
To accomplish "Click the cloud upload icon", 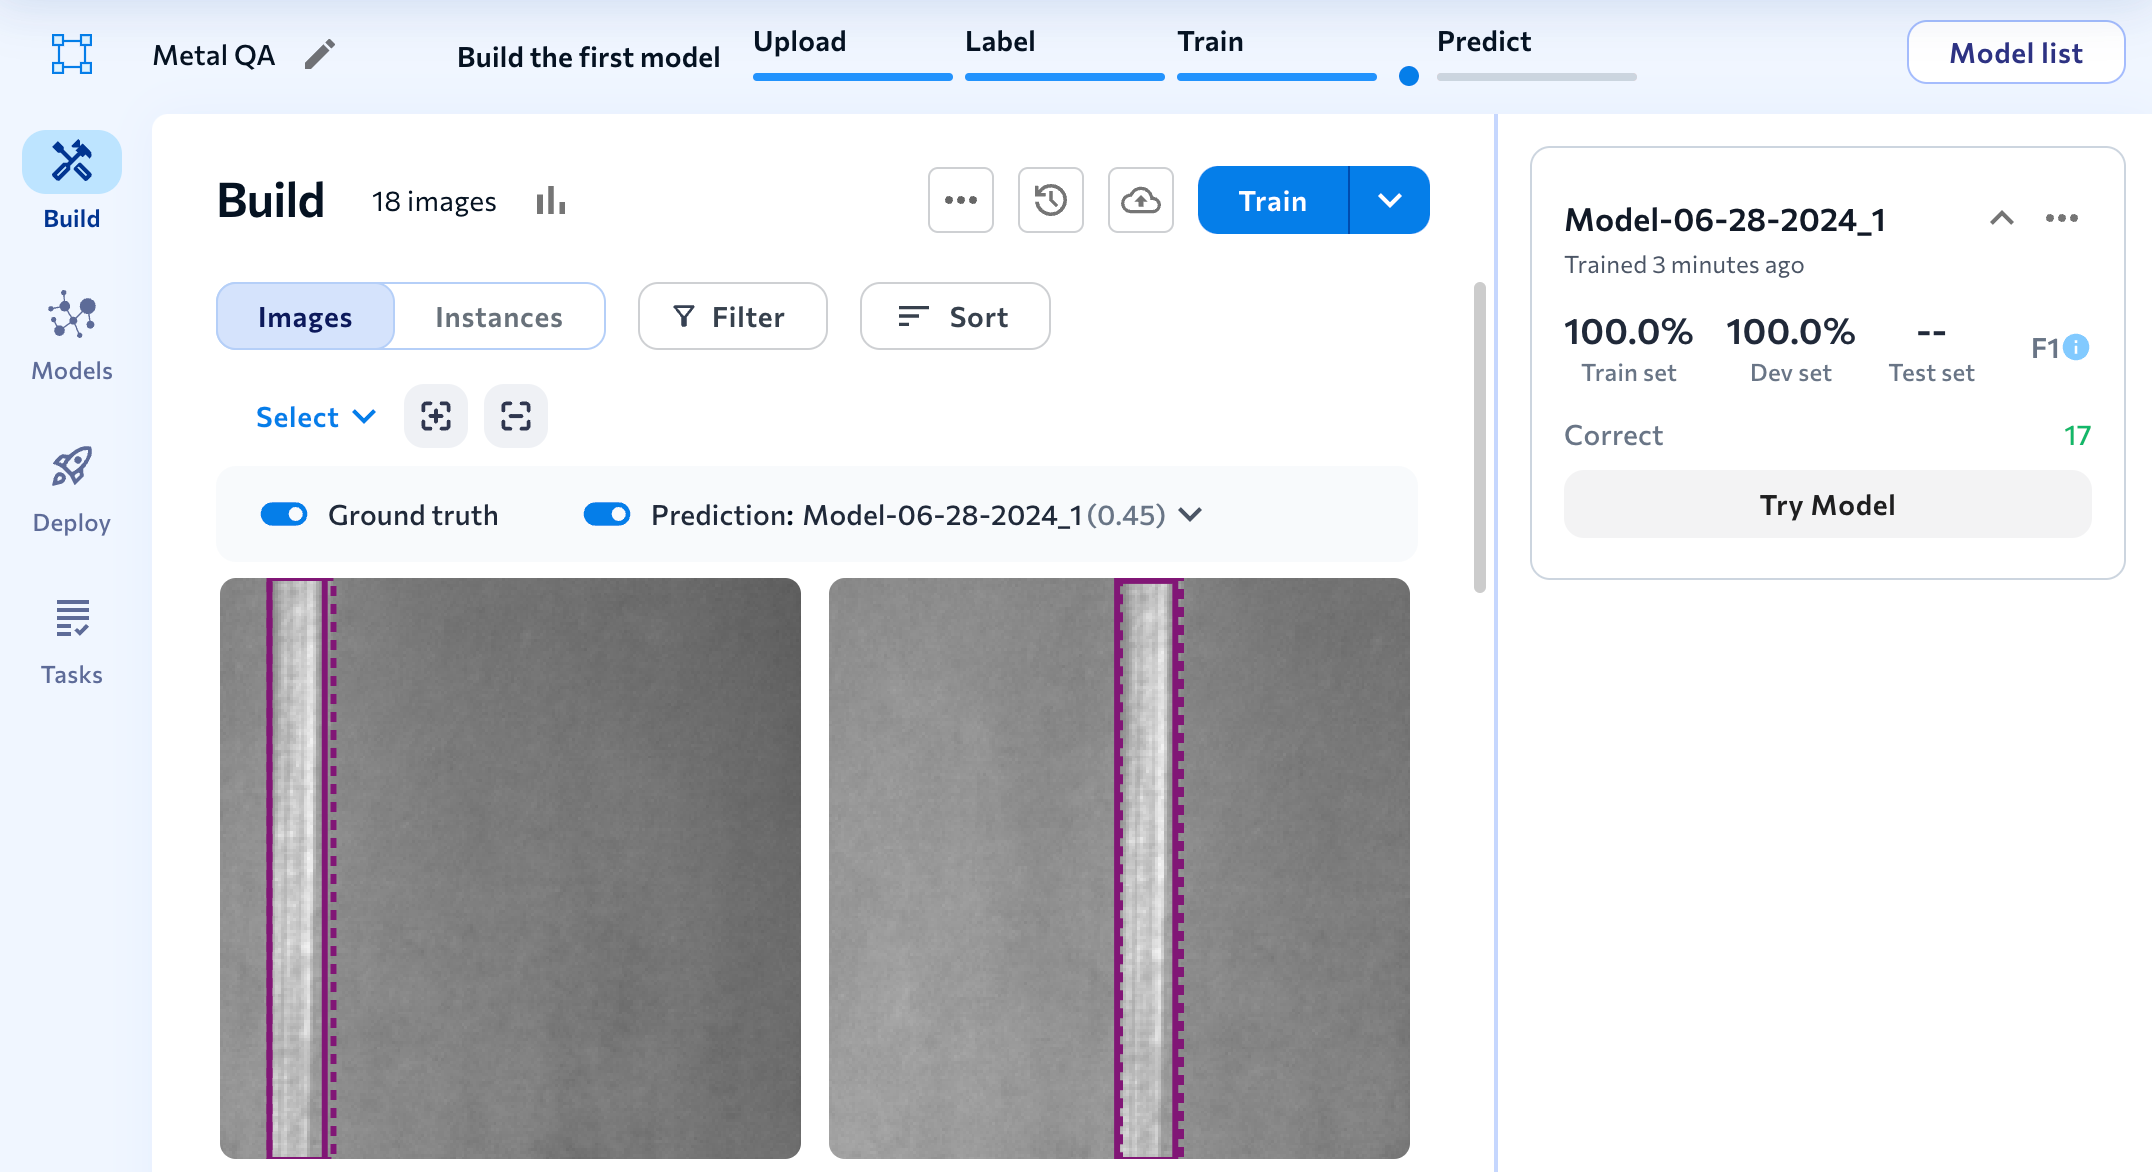I will pyautogui.click(x=1140, y=200).
